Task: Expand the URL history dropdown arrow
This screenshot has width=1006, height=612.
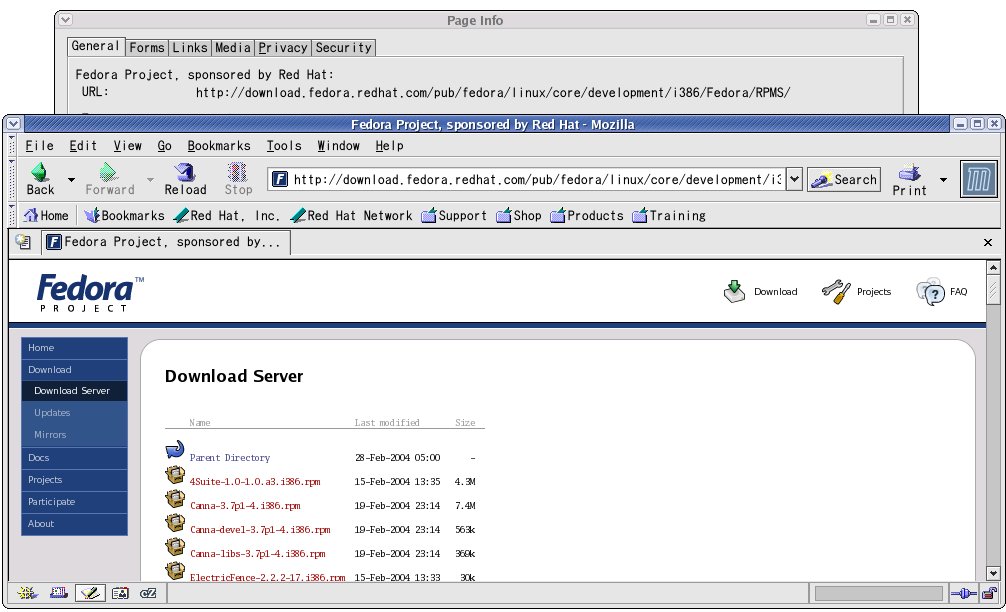Action: [794, 180]
